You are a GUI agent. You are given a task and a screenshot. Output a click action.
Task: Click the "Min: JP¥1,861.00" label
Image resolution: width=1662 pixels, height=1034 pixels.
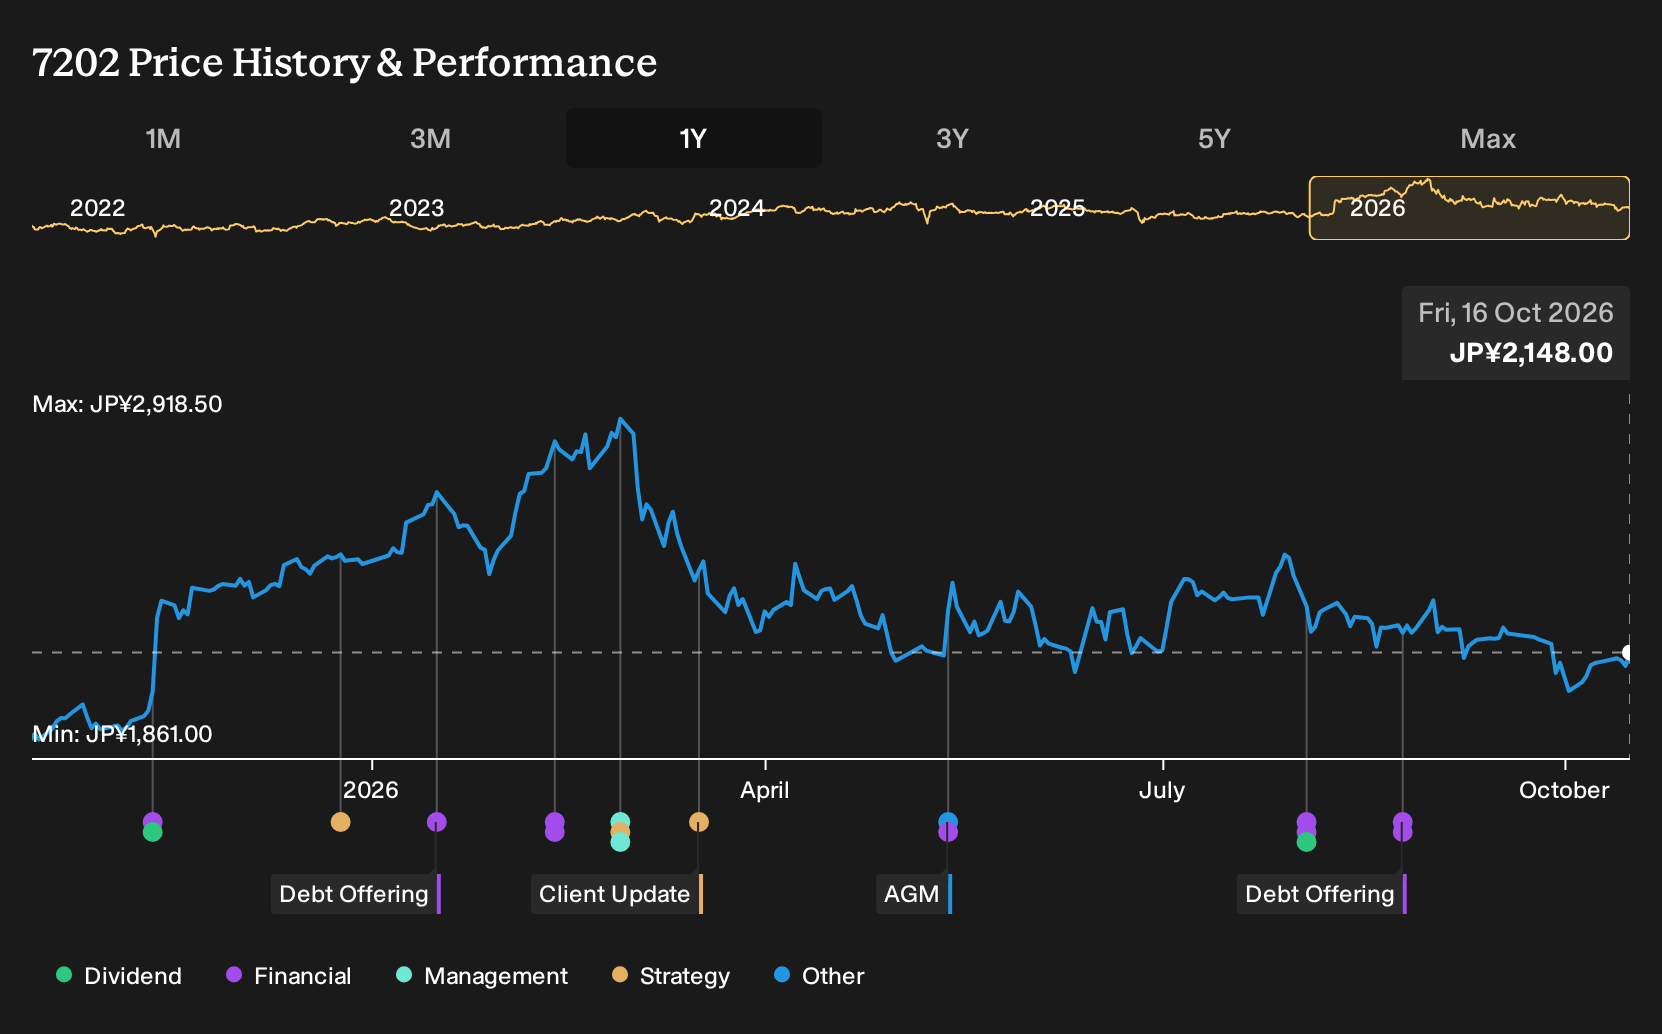(123, 734)
